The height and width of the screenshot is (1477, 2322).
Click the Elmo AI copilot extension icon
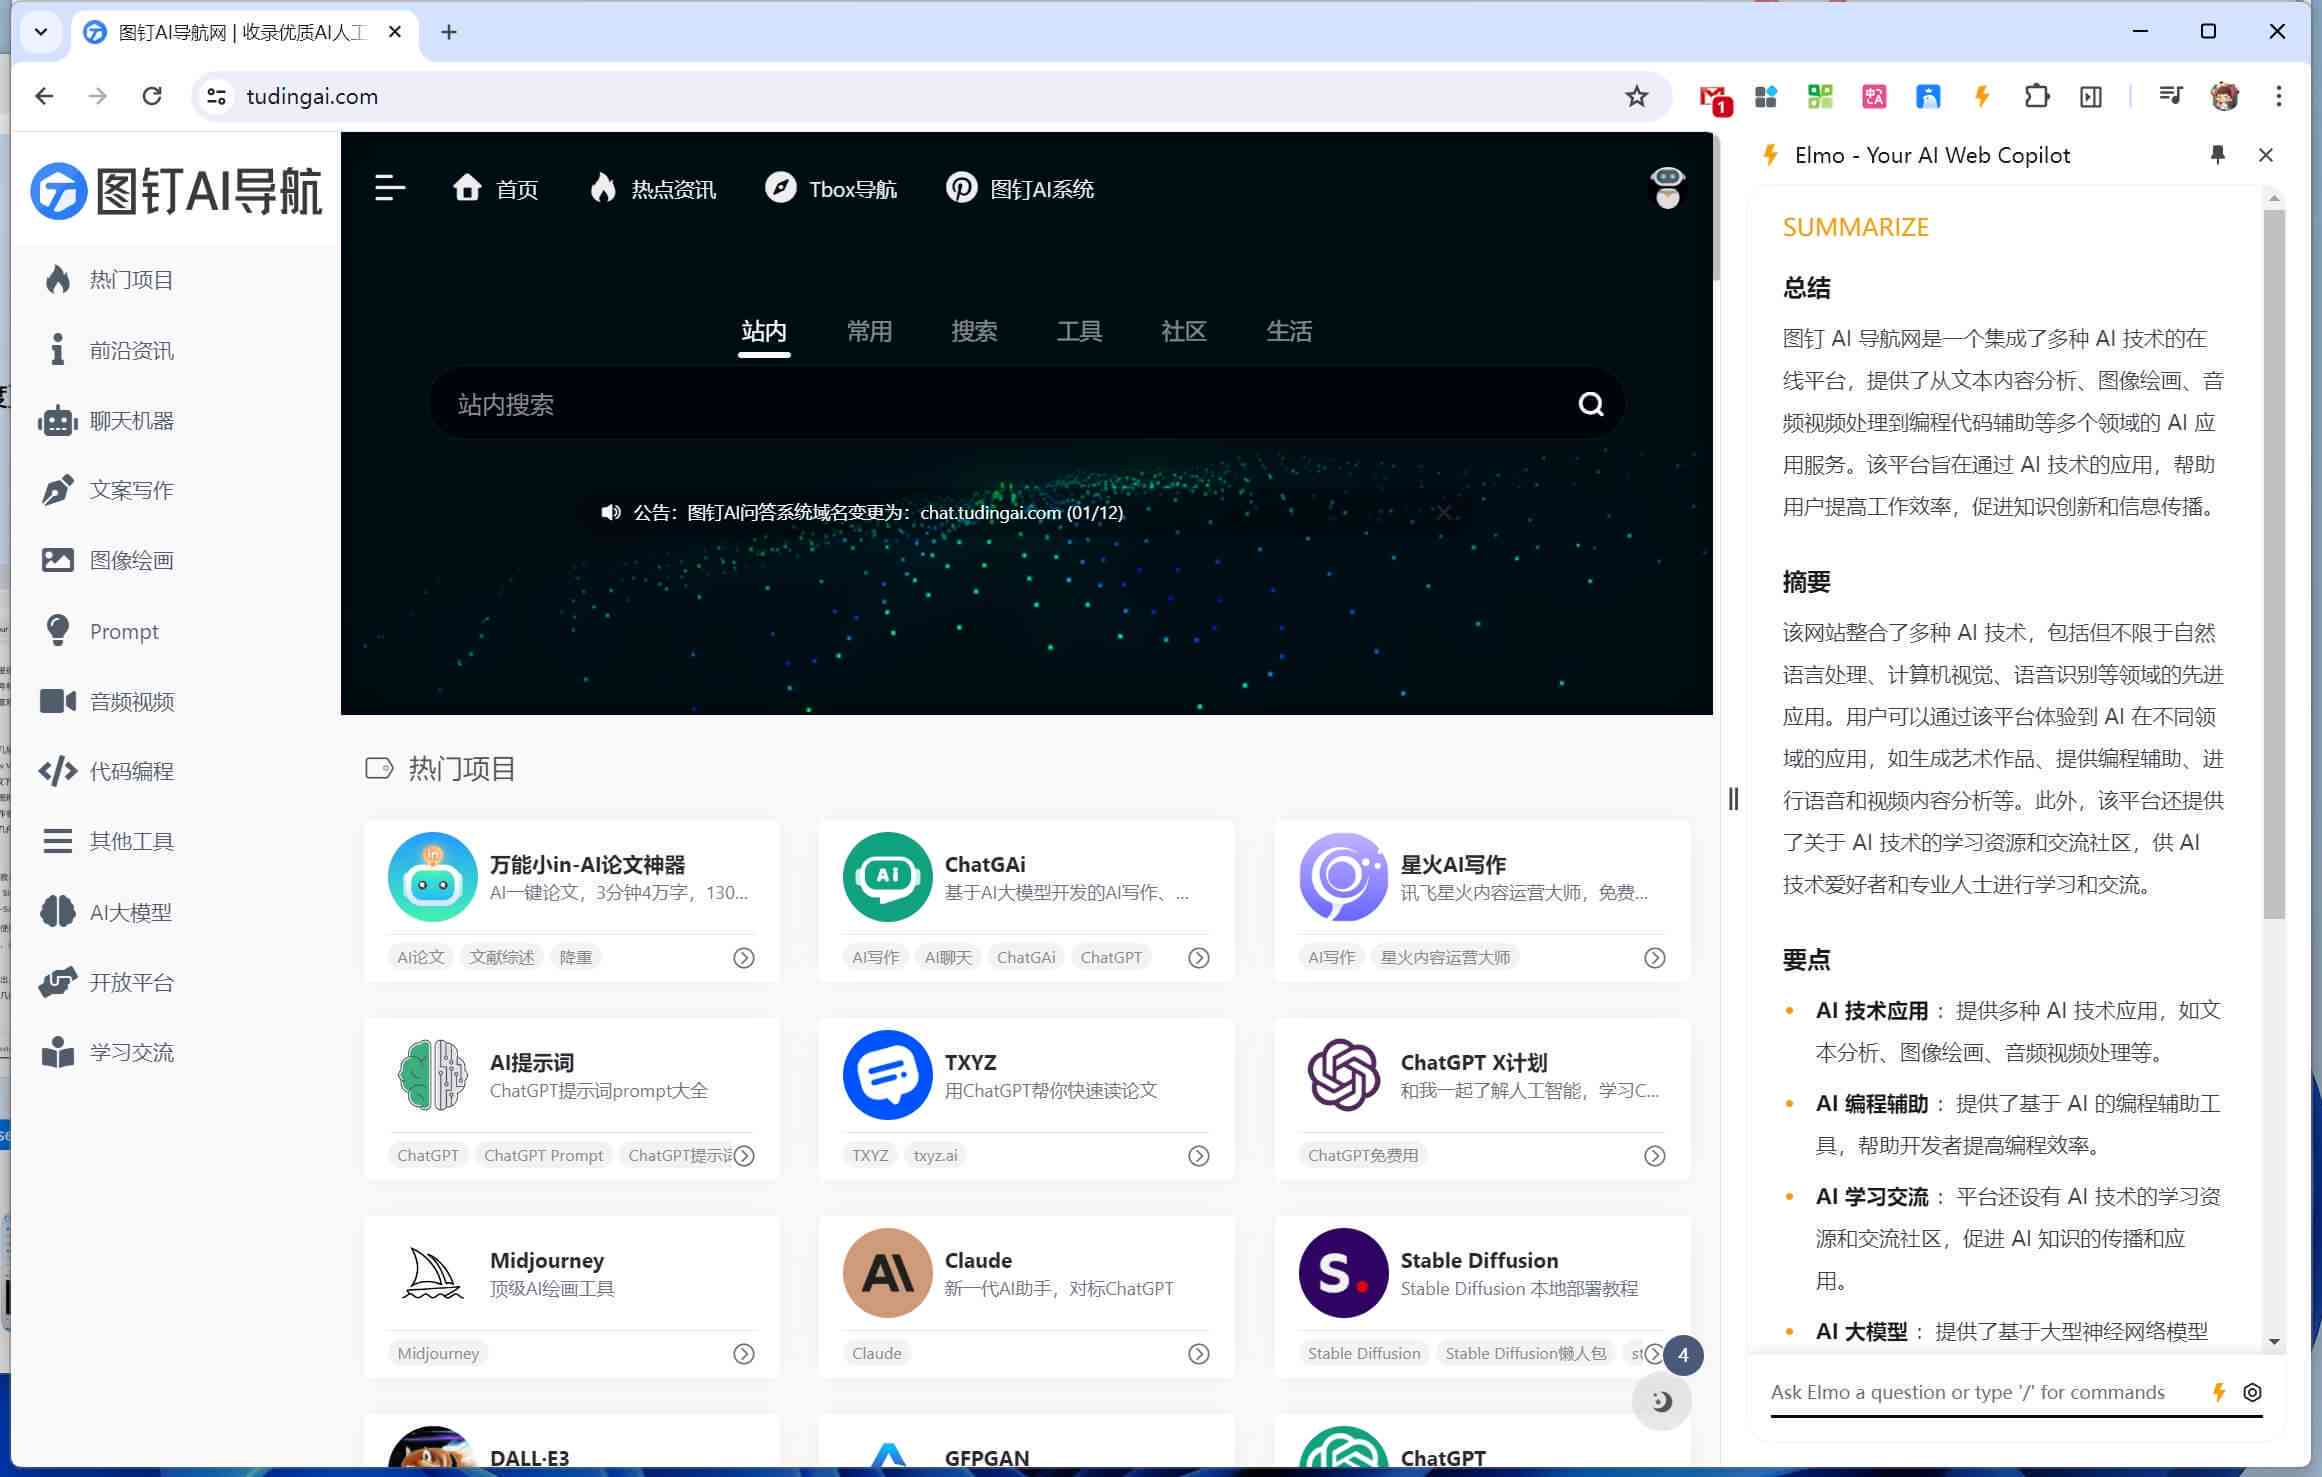1978,96
